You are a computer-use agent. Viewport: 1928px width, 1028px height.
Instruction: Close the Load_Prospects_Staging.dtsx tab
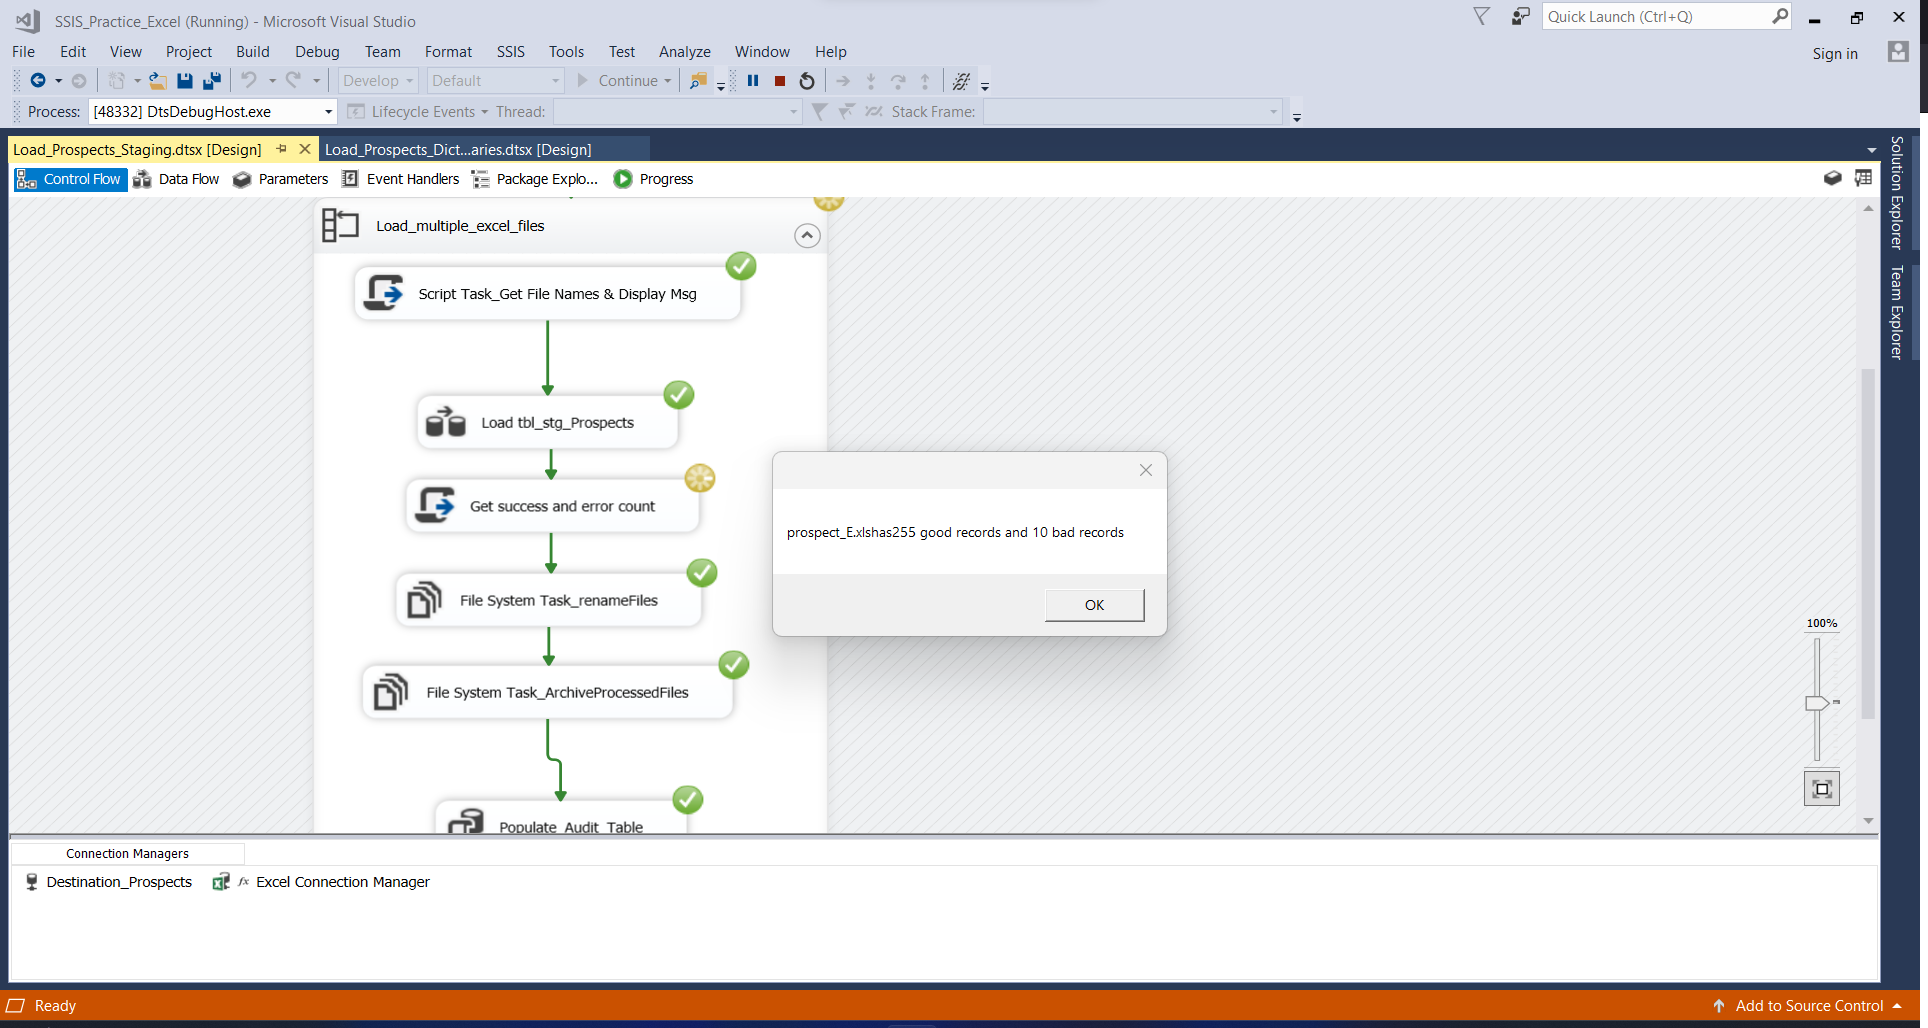305,149
